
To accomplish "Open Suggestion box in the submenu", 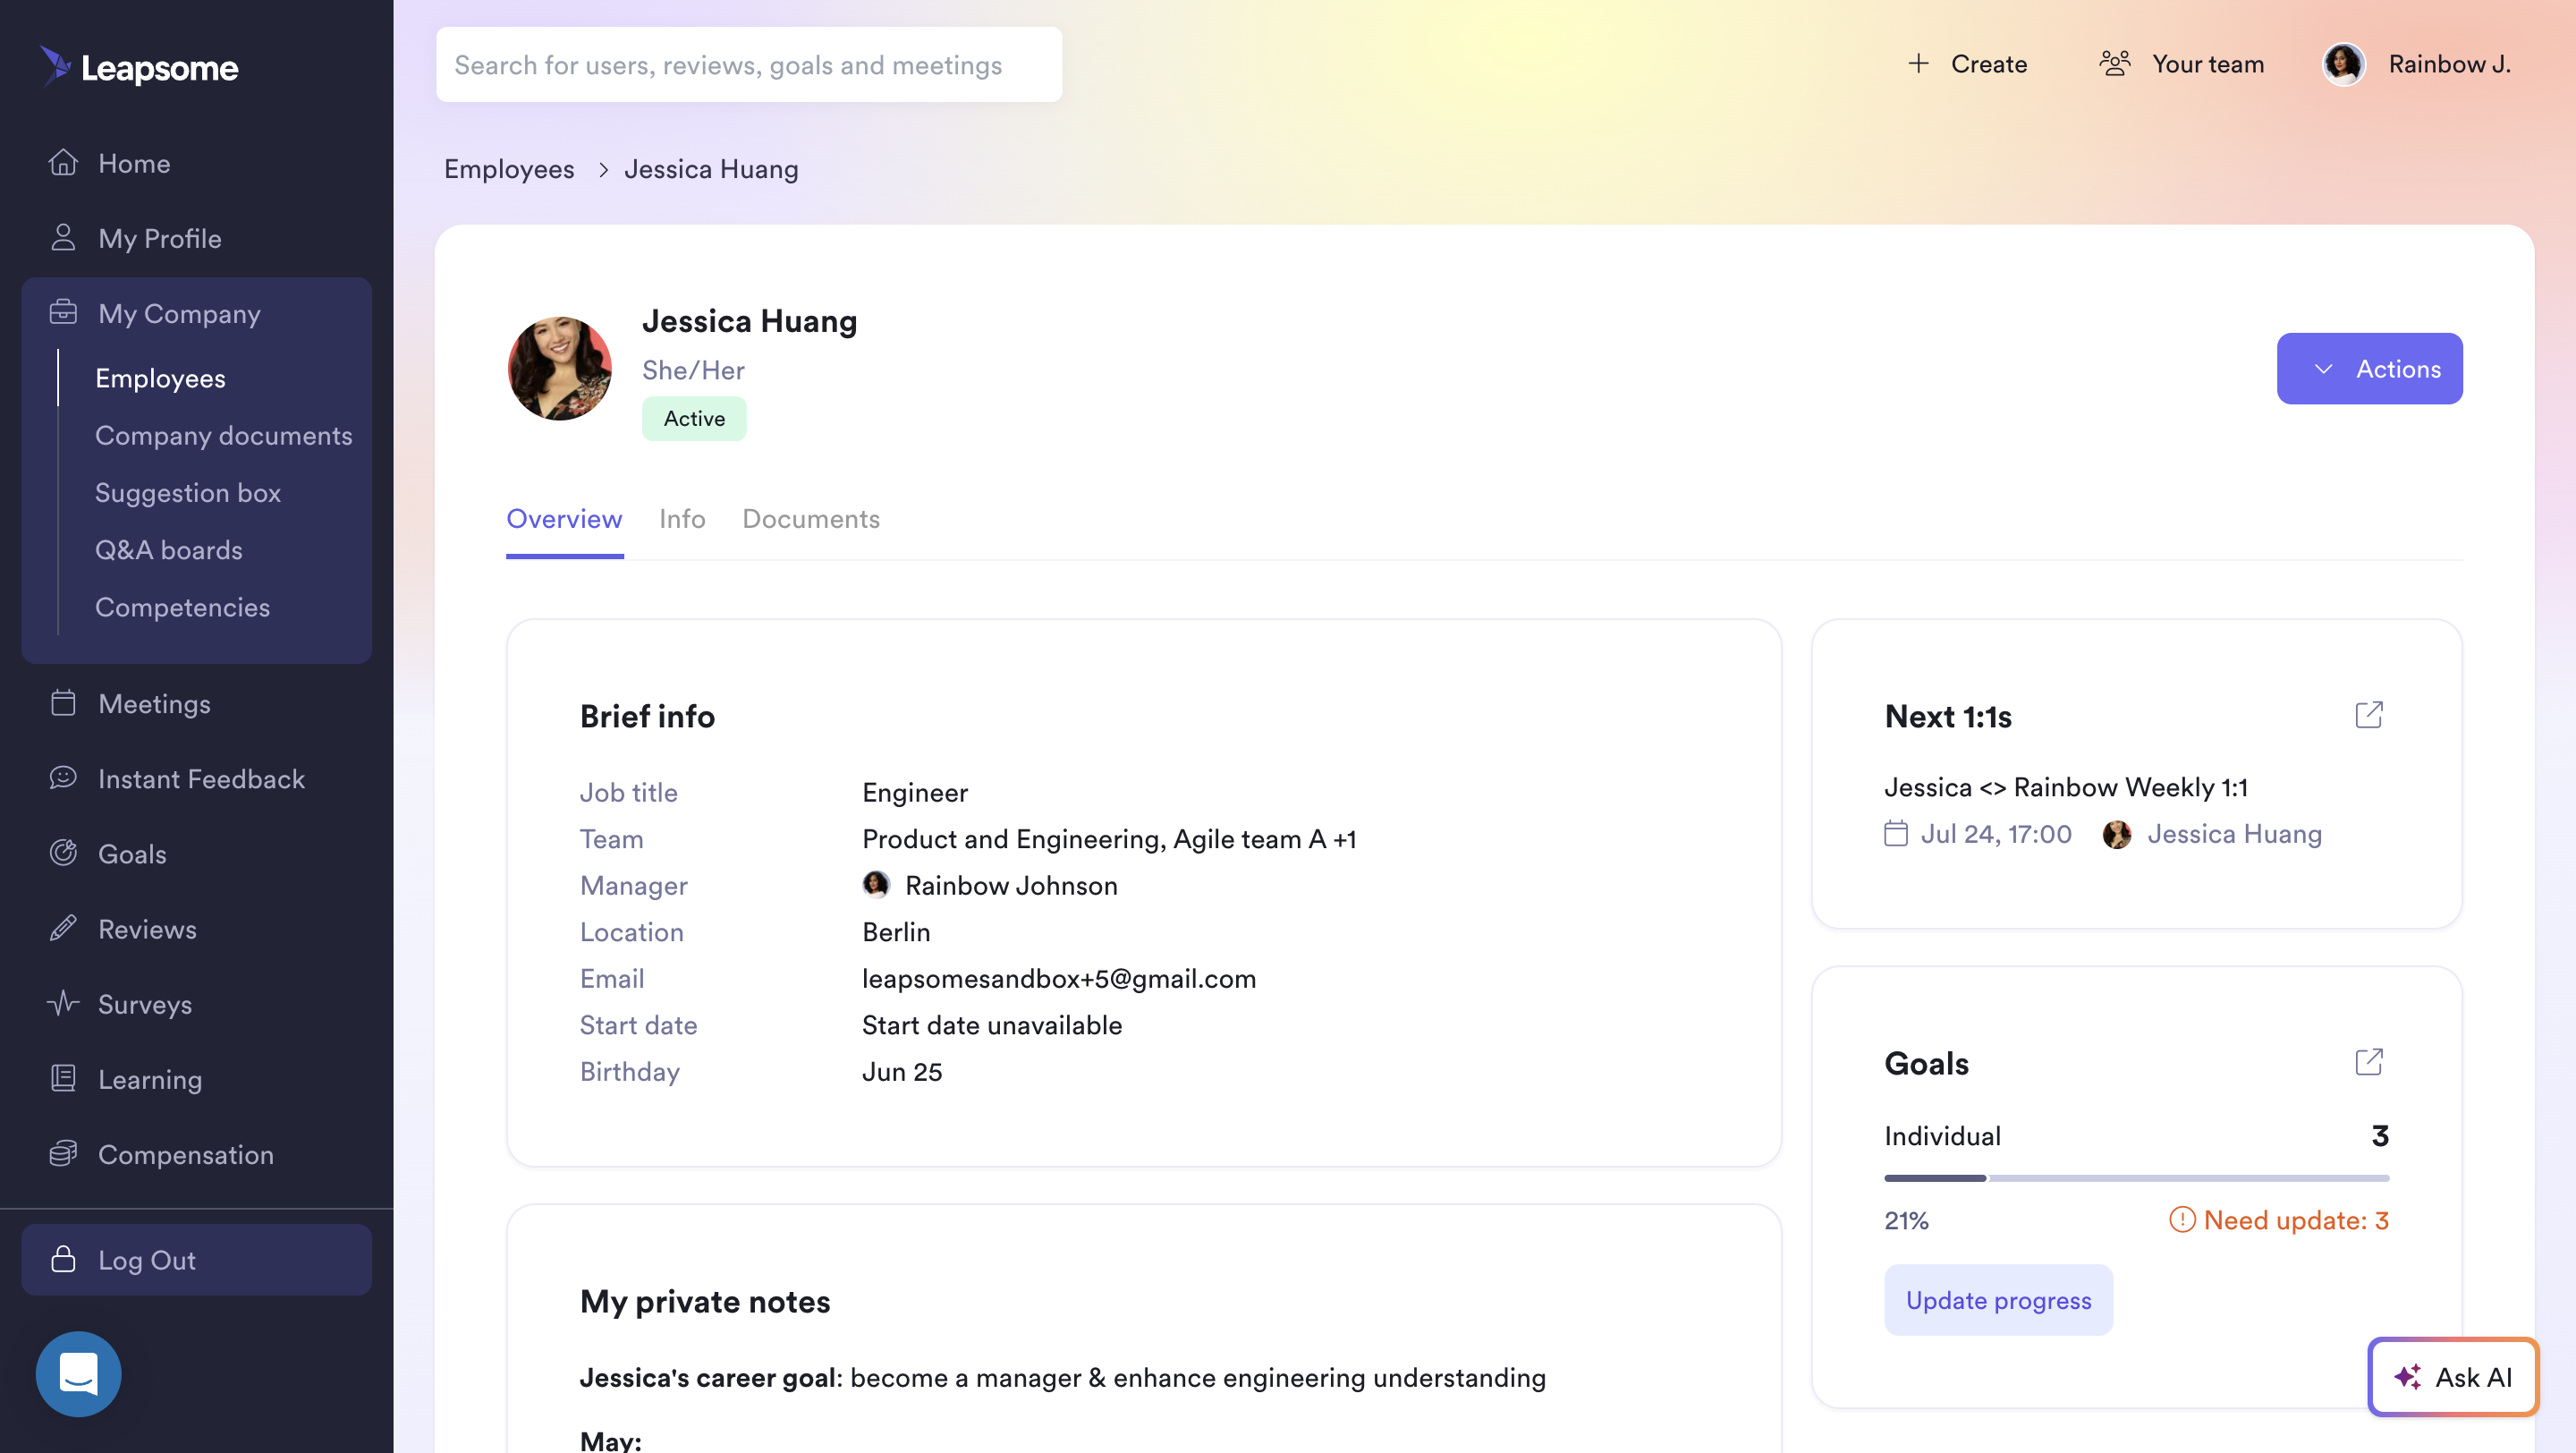I will coord(188,492).
